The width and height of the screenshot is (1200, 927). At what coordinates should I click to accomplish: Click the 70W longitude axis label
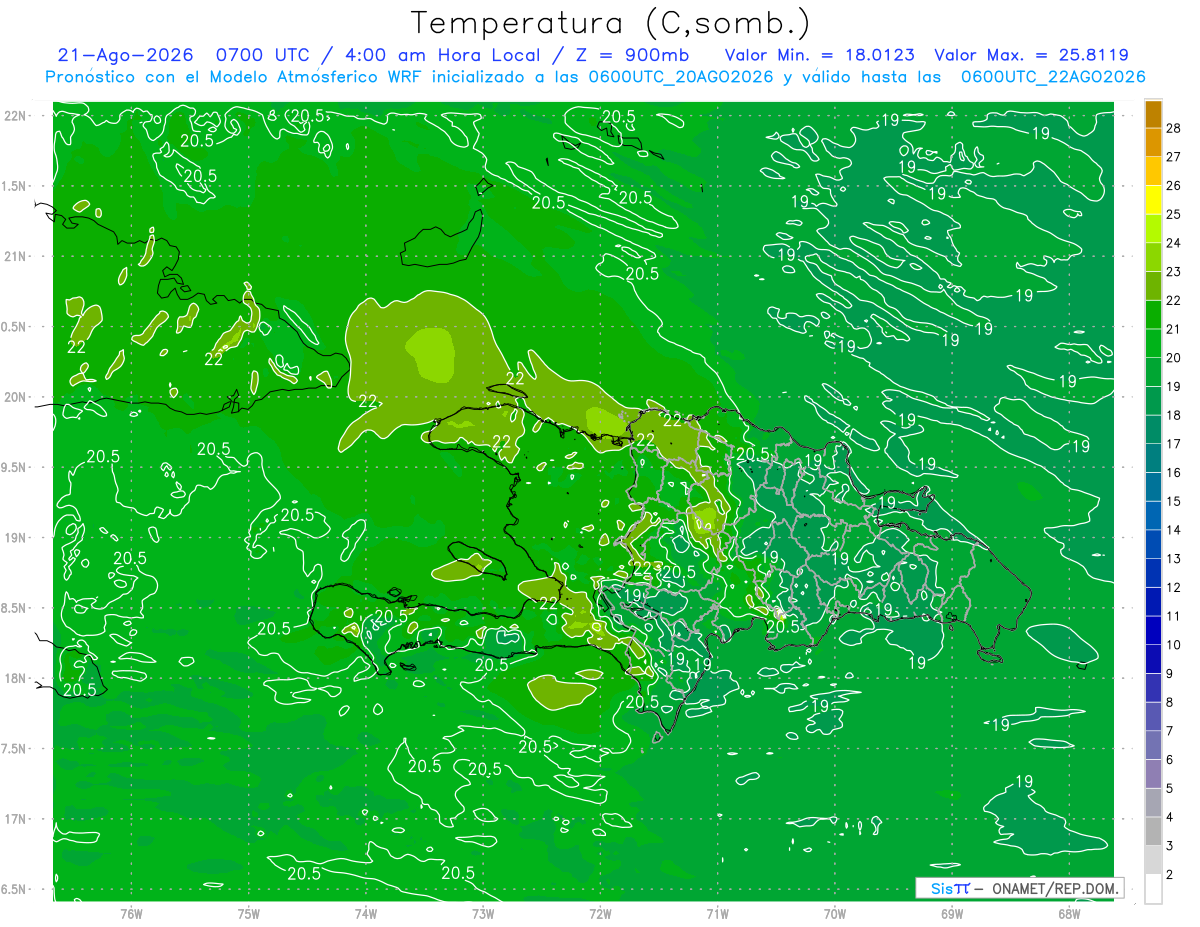(835, 913)
